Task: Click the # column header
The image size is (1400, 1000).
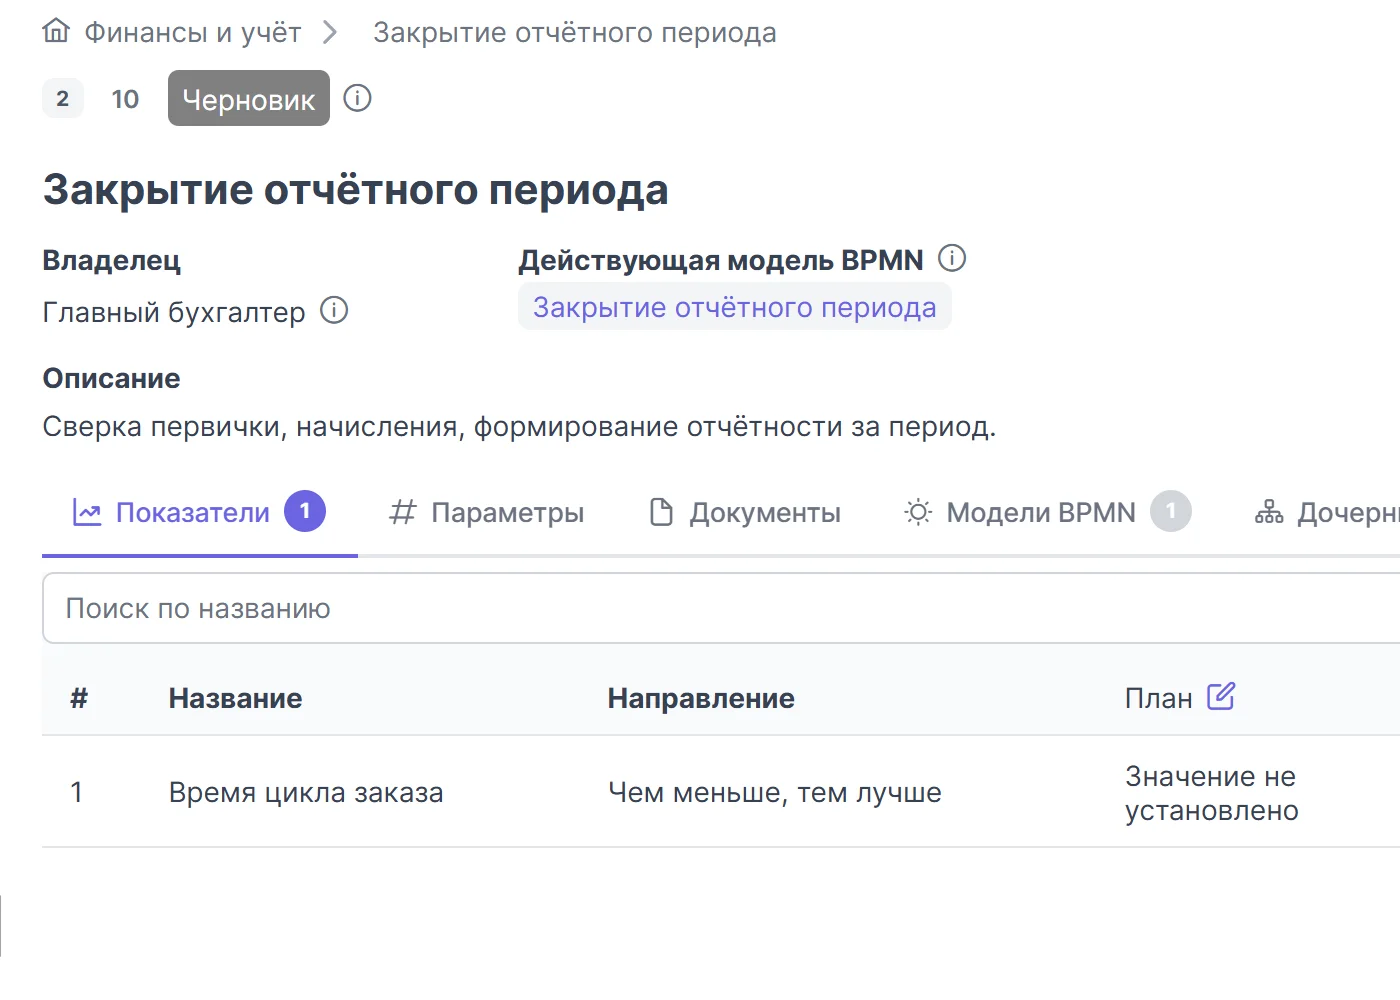Action: [79, 698]
